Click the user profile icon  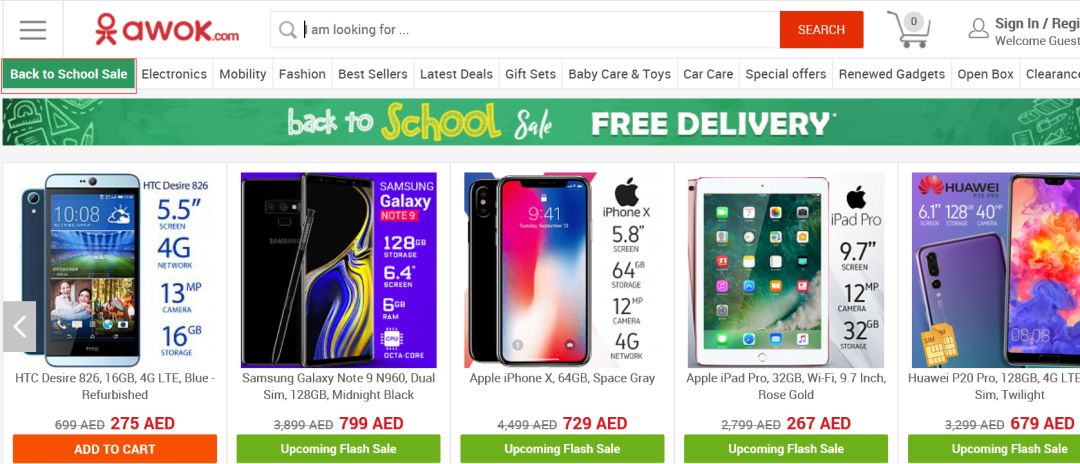coord(978,29)
